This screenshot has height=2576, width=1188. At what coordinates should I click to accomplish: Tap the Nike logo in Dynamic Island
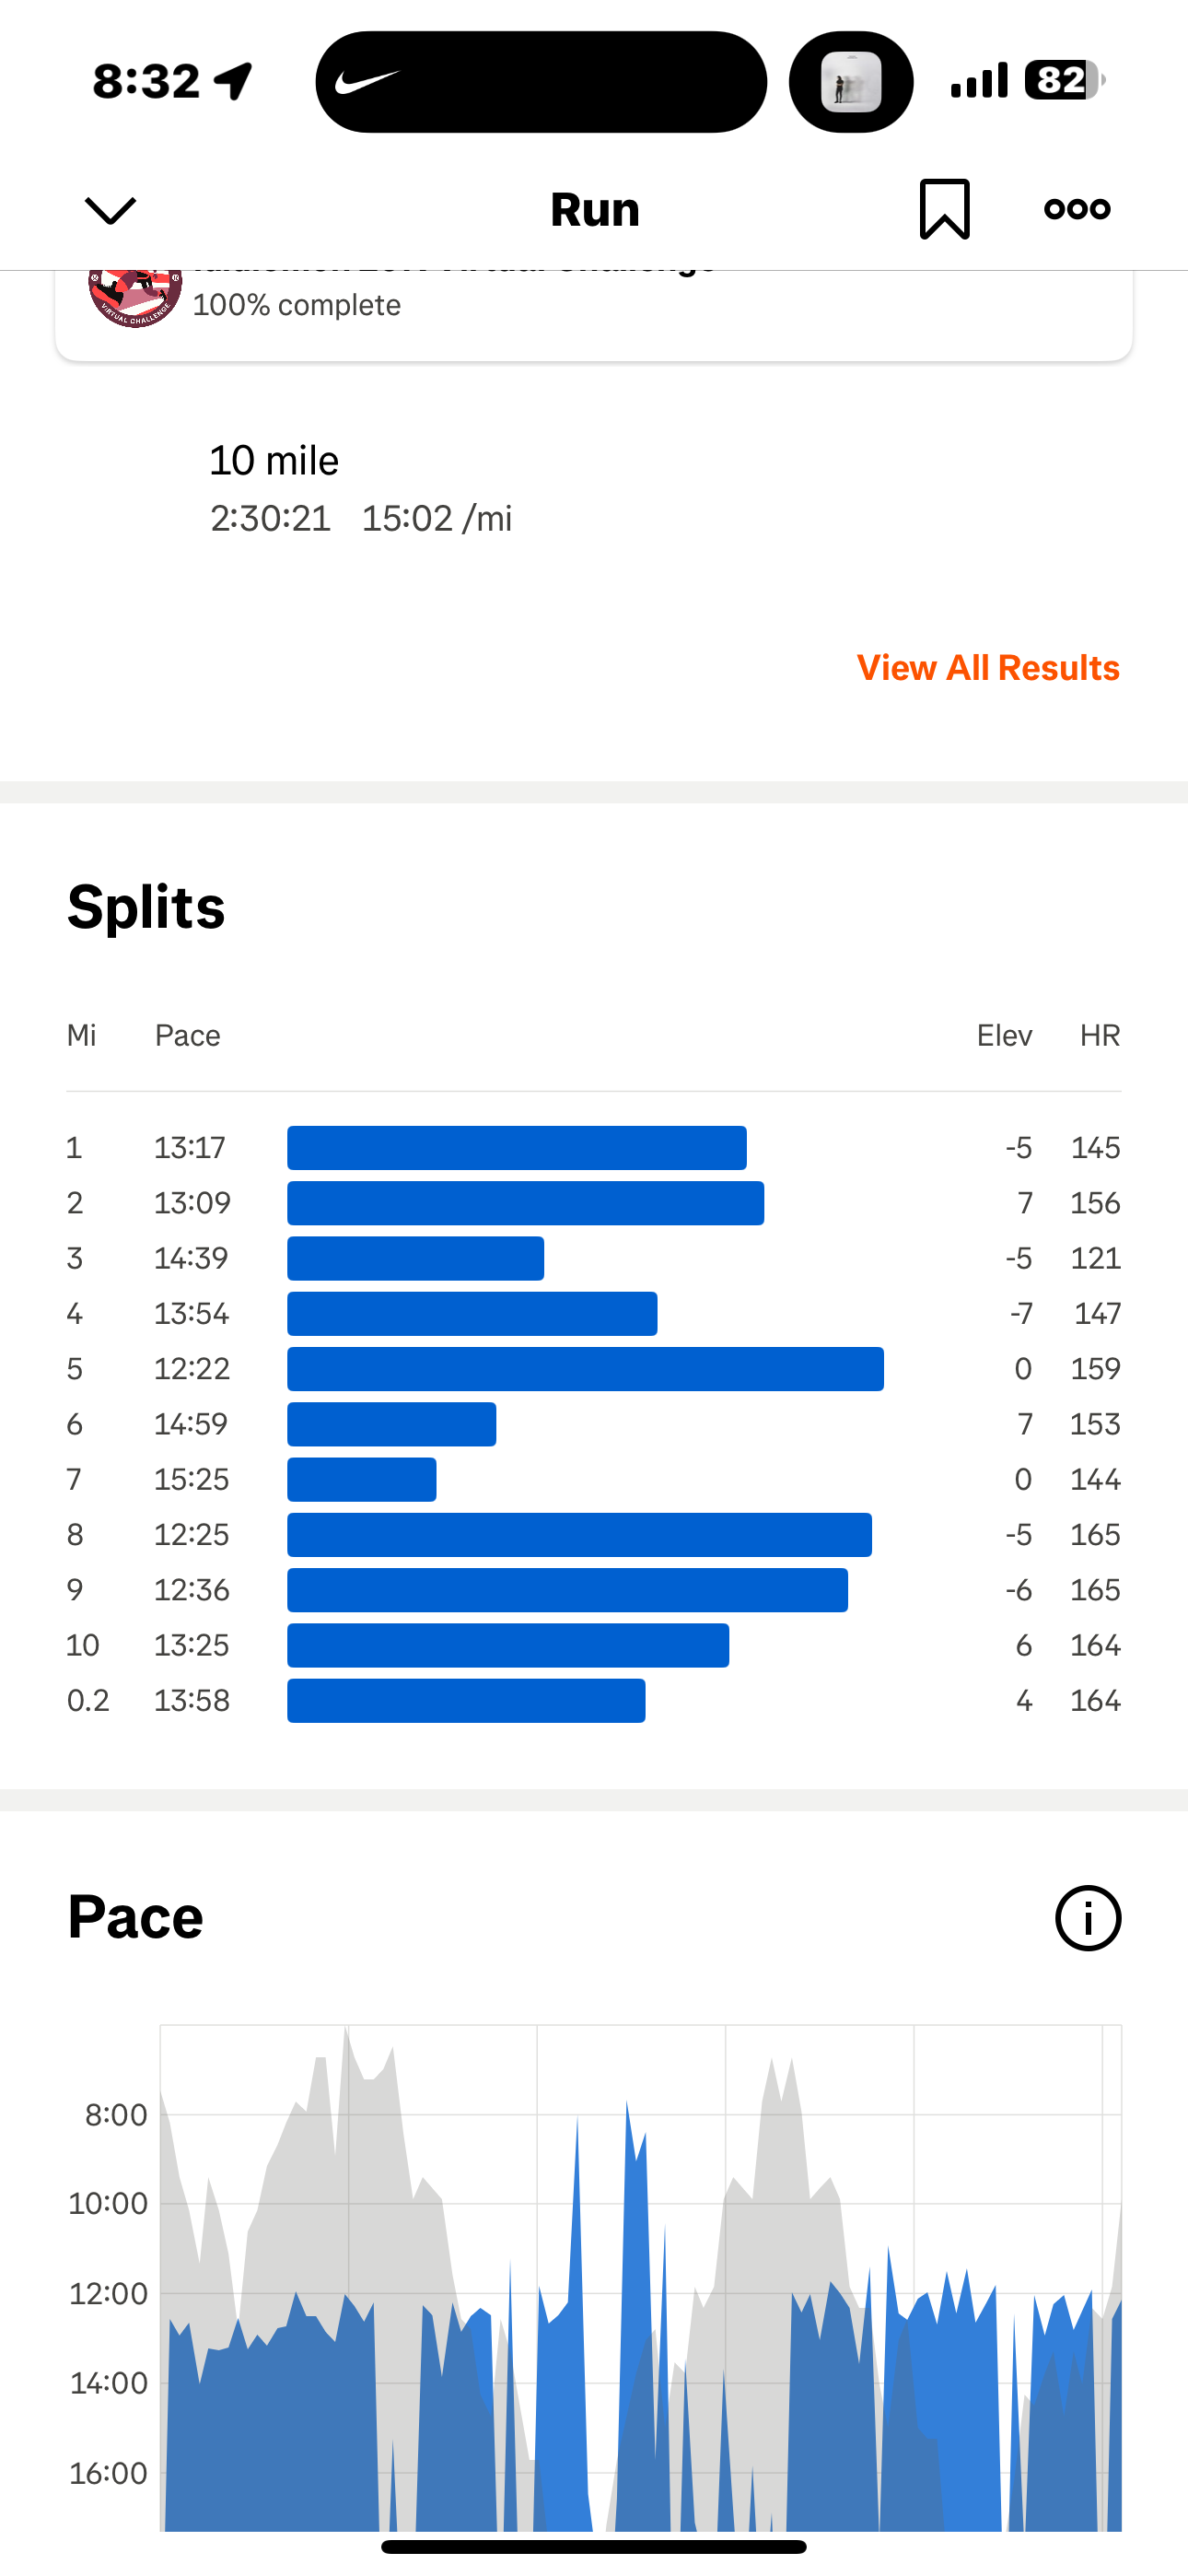[367, 82]
